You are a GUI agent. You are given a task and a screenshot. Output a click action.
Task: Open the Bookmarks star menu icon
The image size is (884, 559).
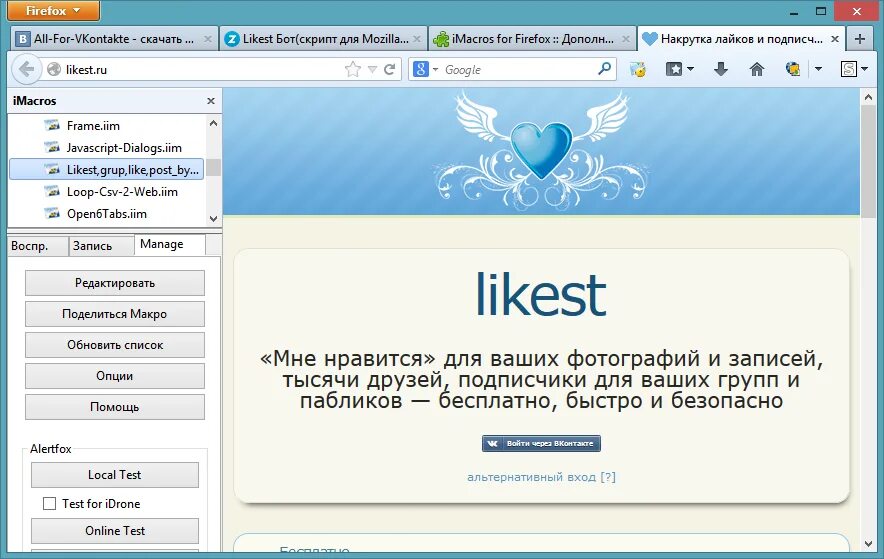[674, 69]
